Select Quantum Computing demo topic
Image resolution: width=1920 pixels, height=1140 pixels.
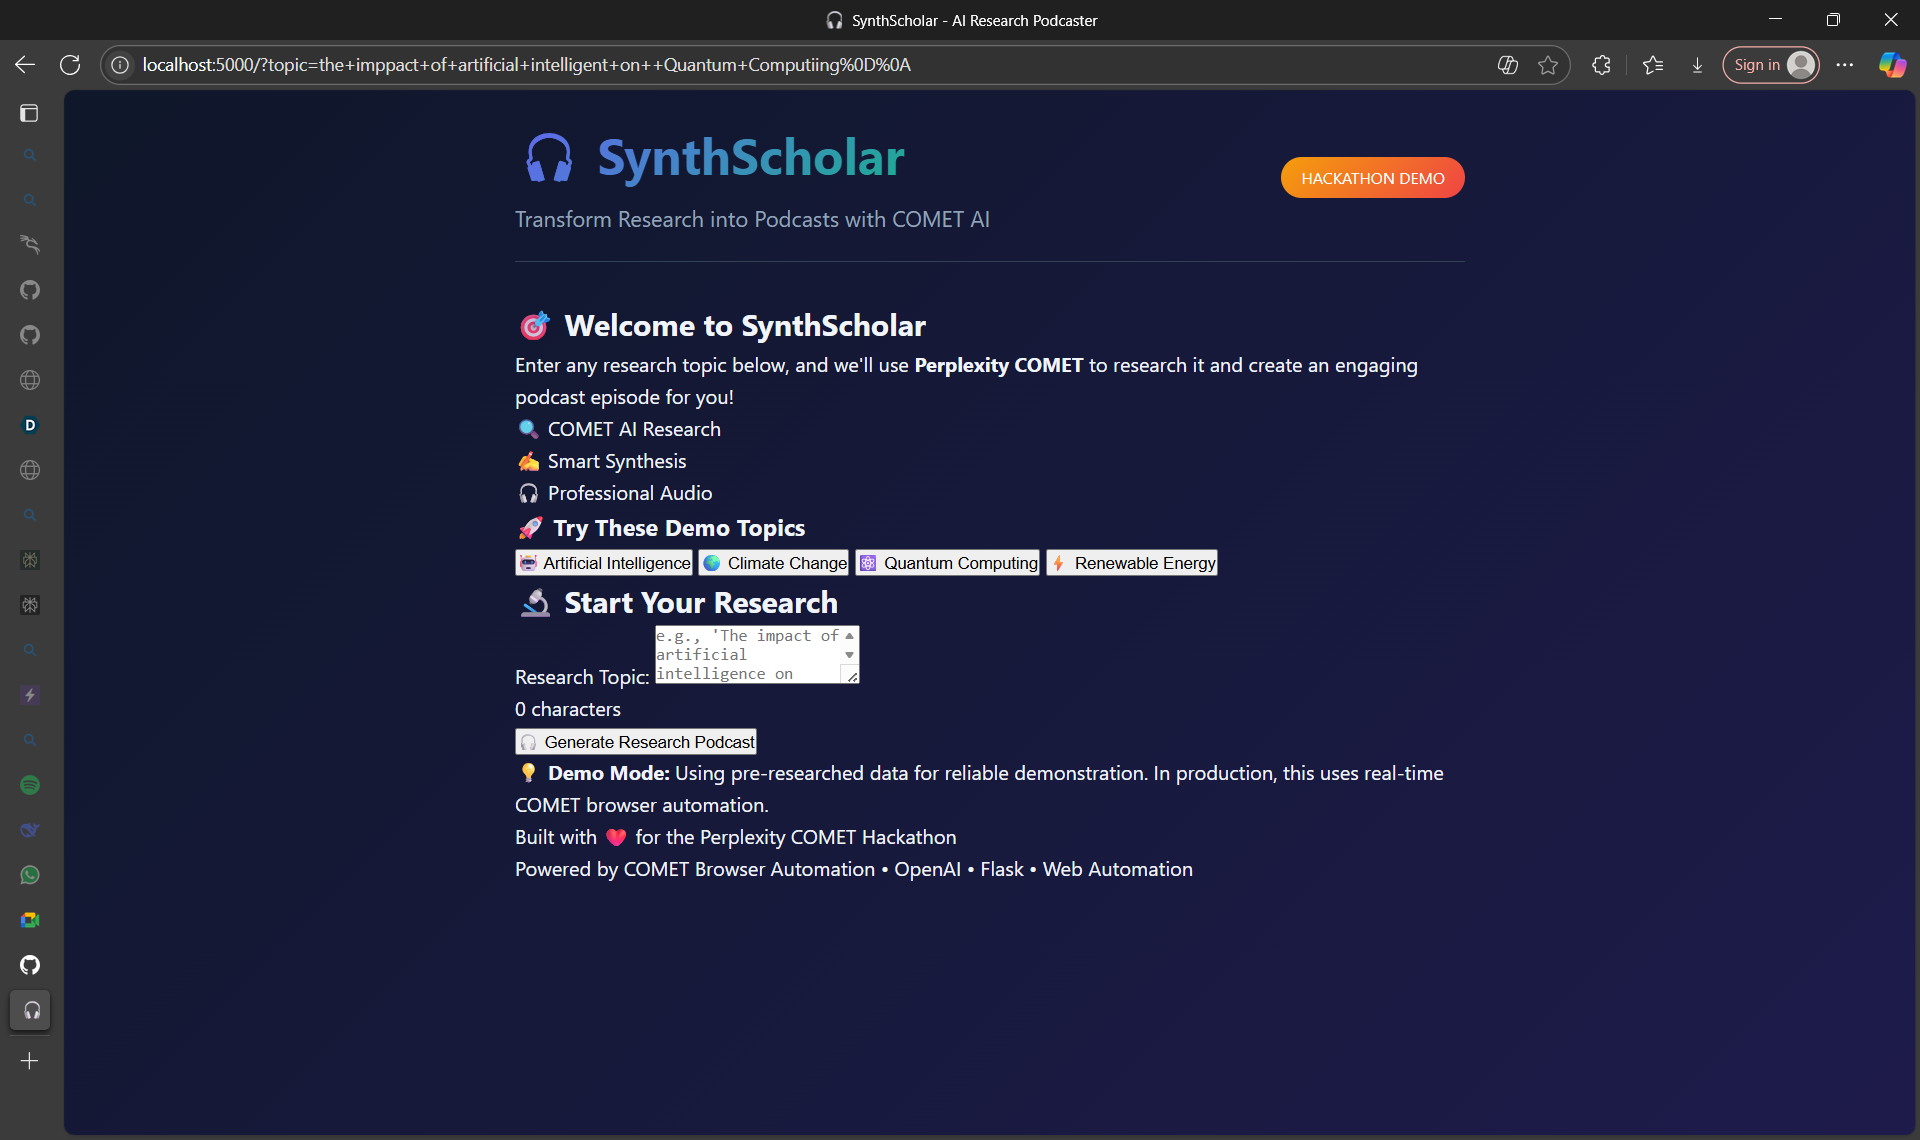(947, 563)
